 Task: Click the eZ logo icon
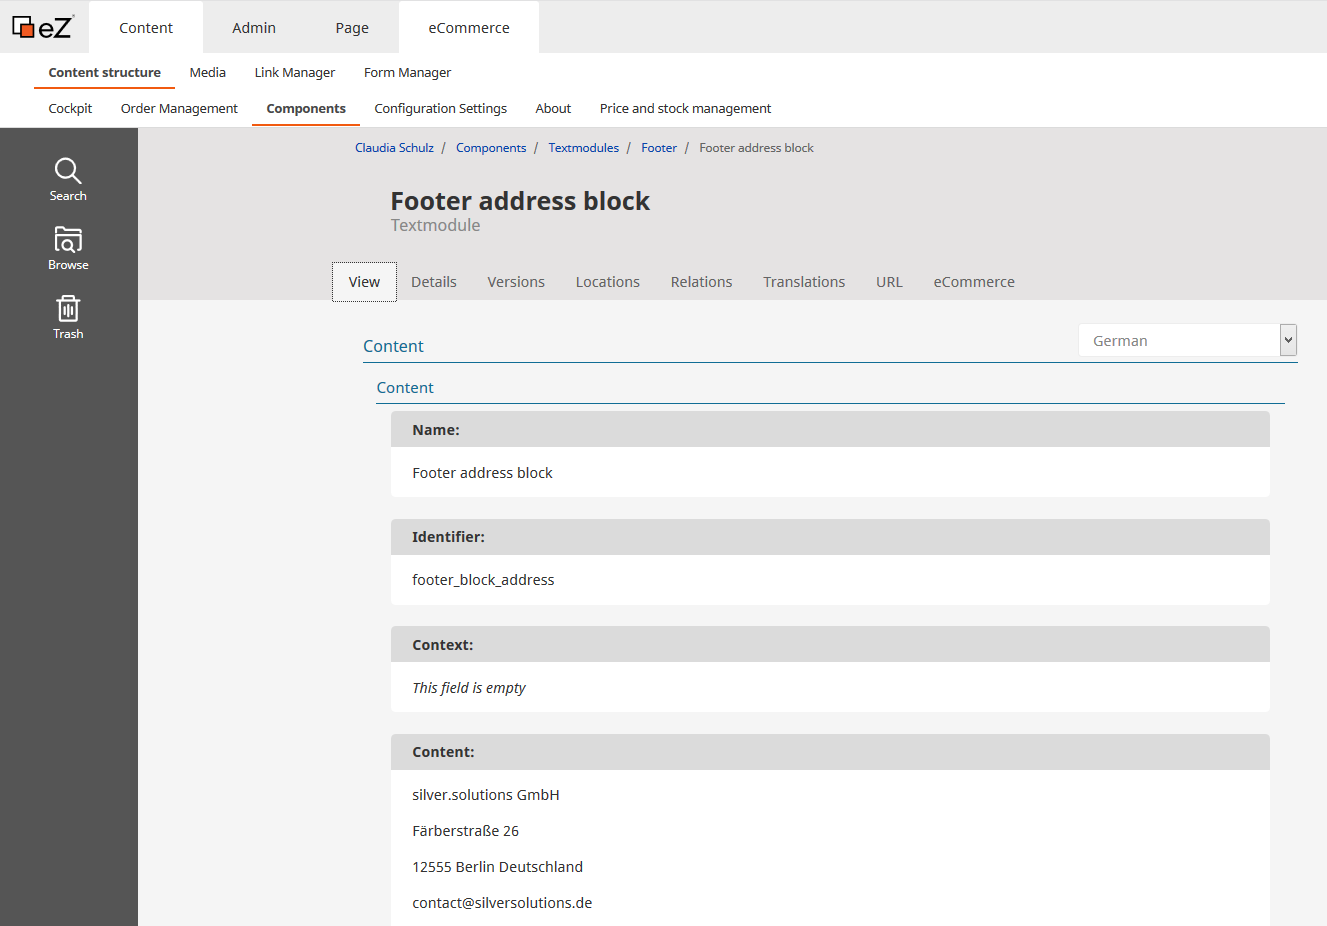click(42, 27)
